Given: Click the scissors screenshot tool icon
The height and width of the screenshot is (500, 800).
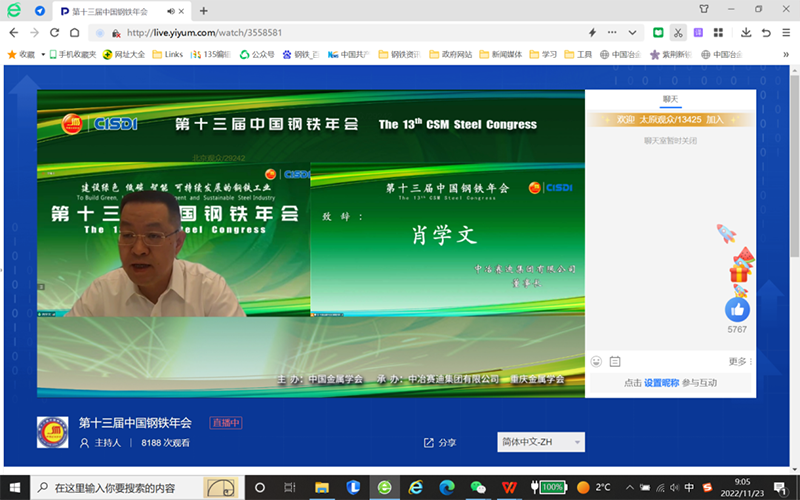Looking at the screenshot, I should (x=679, y=33).
